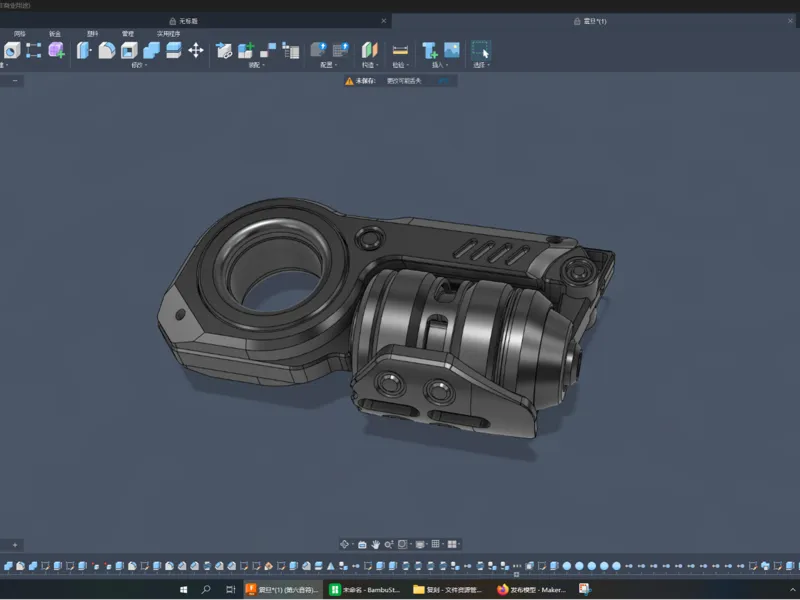Select the Press Pull tool icon
This screenshot has height=600, width=800.
pyautogui.click(x=84, y=50)
